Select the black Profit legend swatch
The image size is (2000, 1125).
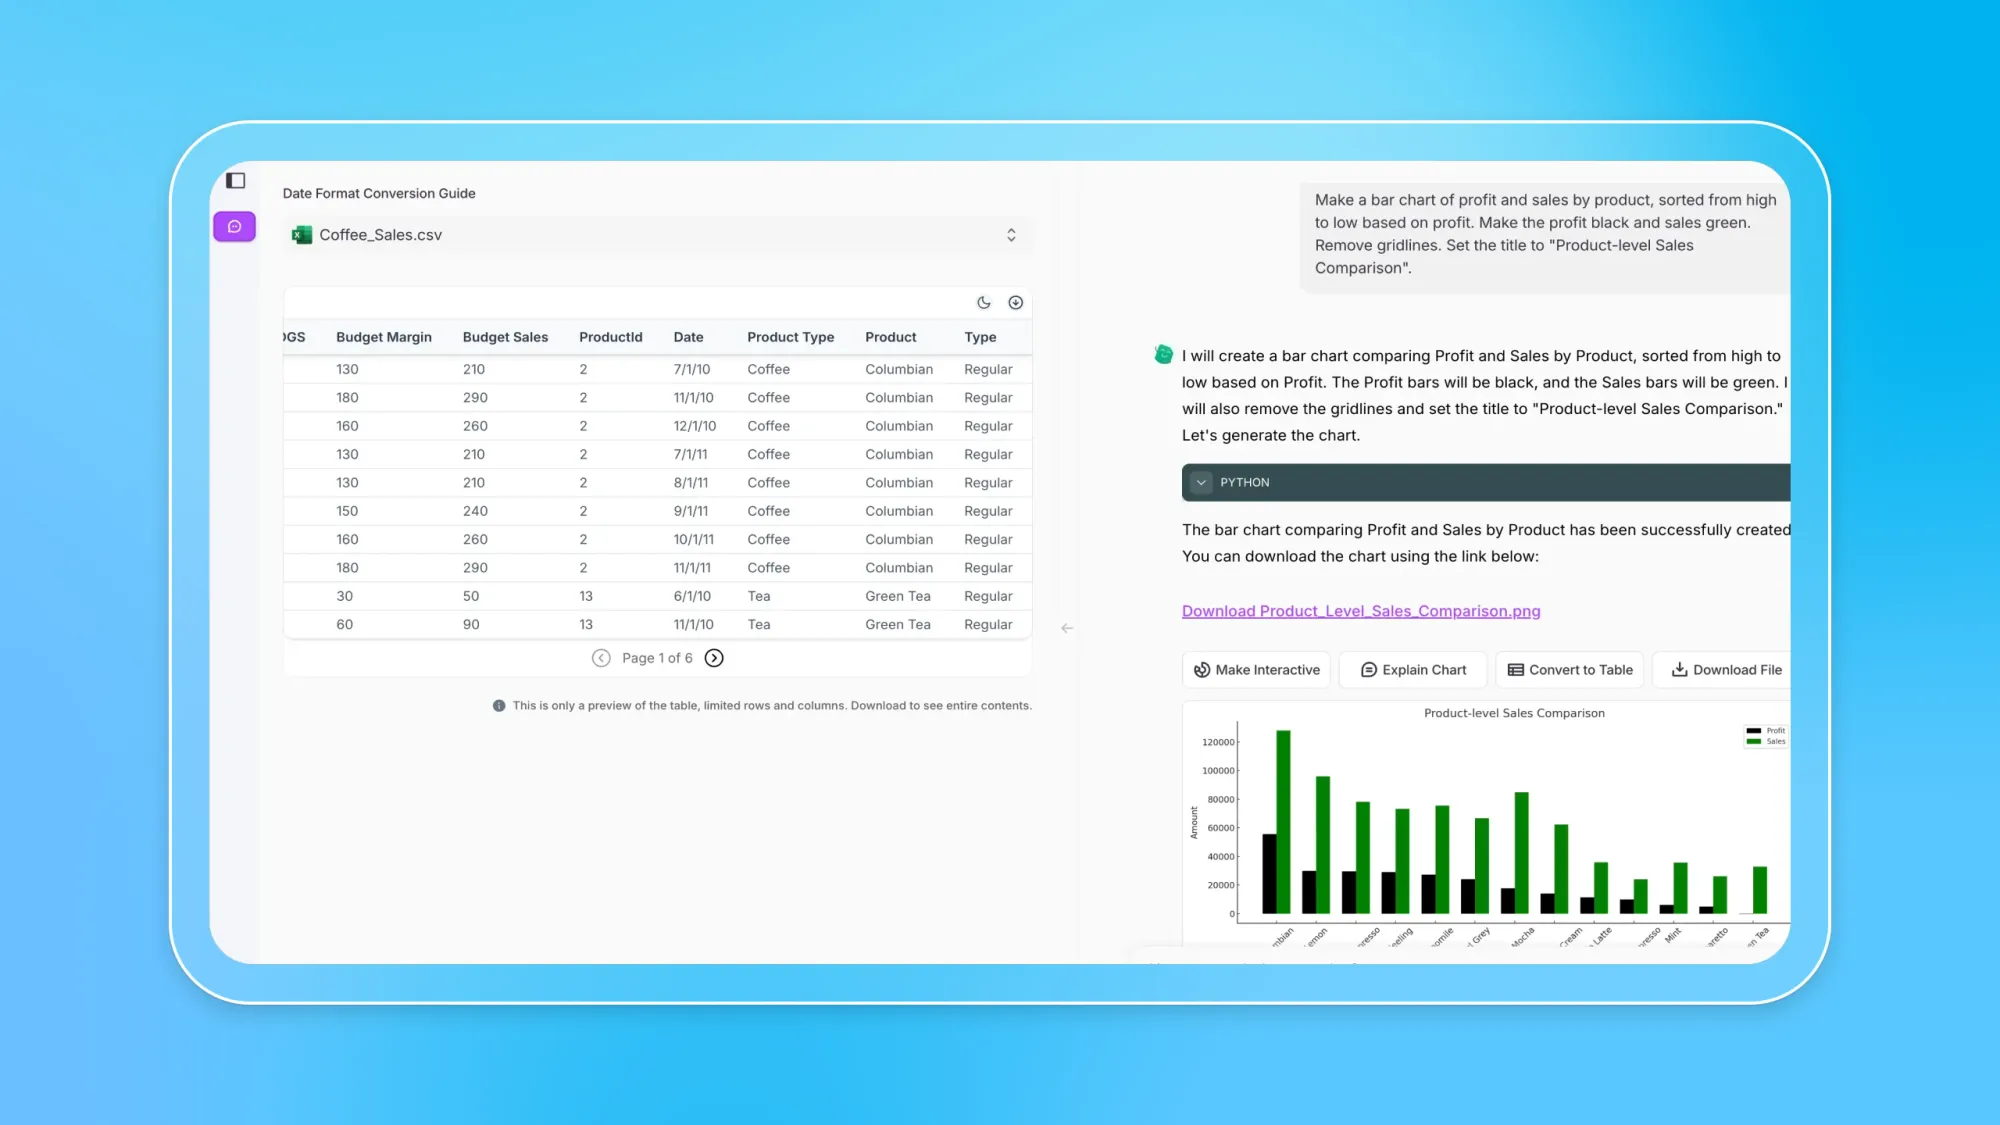tap(1753, 731)
